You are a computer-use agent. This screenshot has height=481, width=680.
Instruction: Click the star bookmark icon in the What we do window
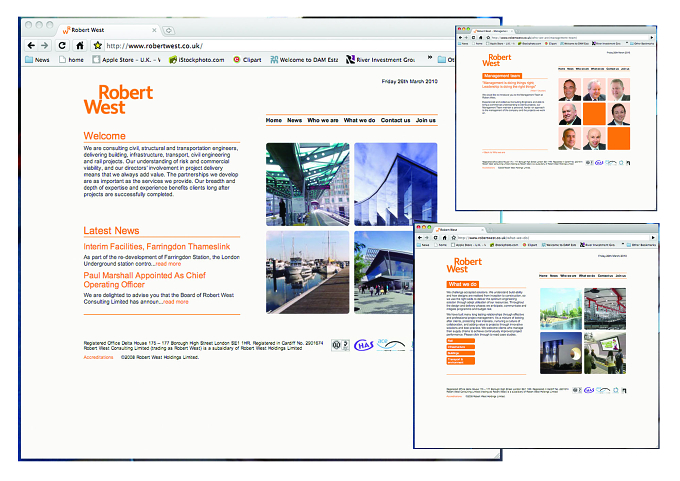click(453, 238)
